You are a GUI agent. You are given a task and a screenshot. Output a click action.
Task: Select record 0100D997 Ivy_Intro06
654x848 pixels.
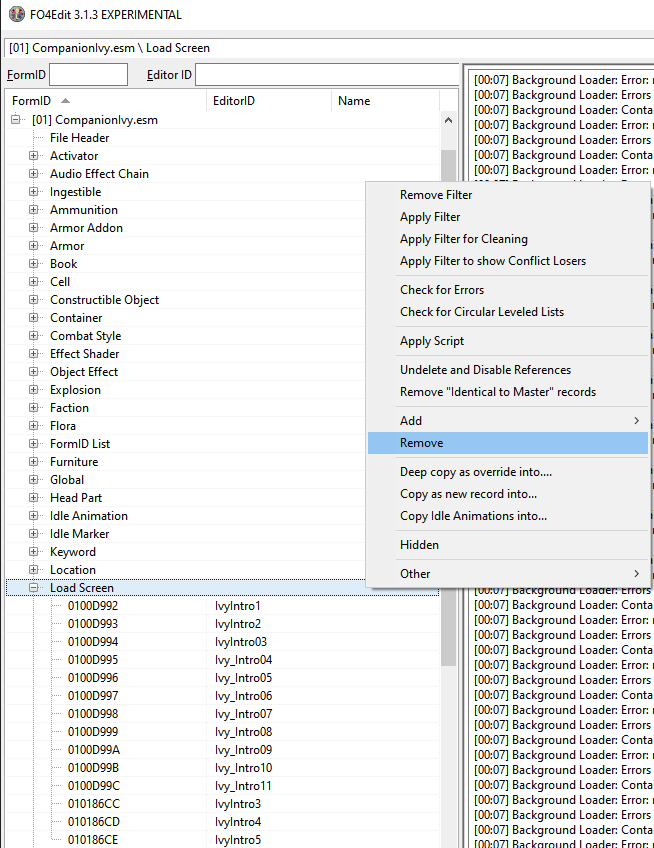click(222, 695)
